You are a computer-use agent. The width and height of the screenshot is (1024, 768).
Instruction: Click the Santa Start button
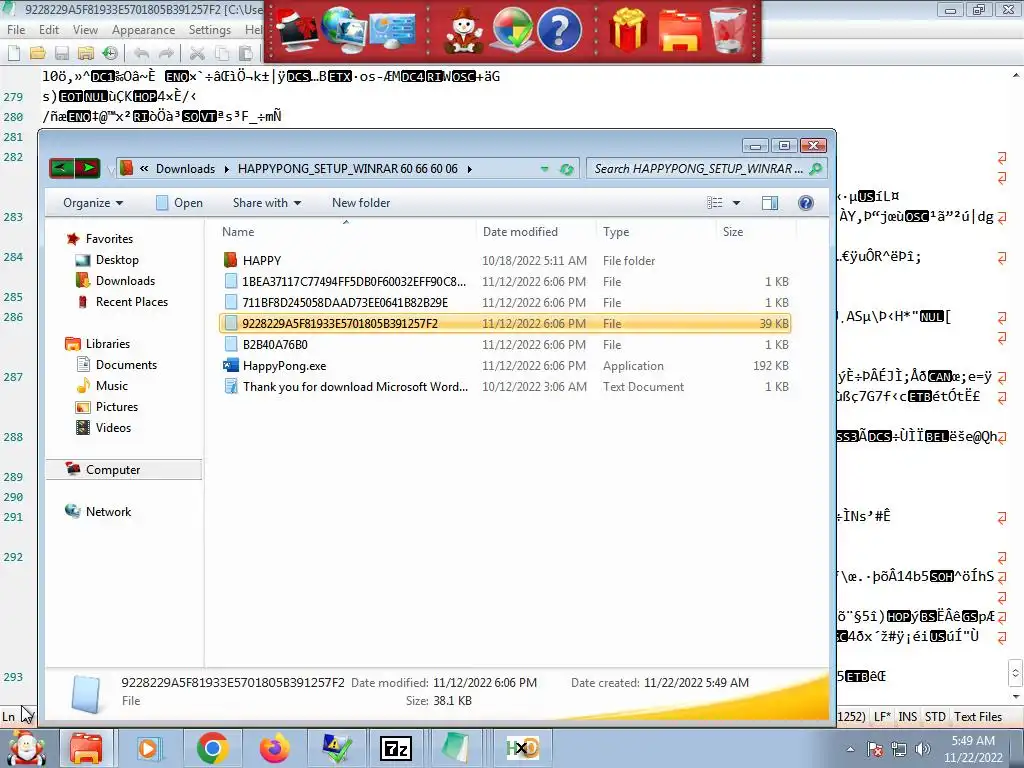(26, 748)
